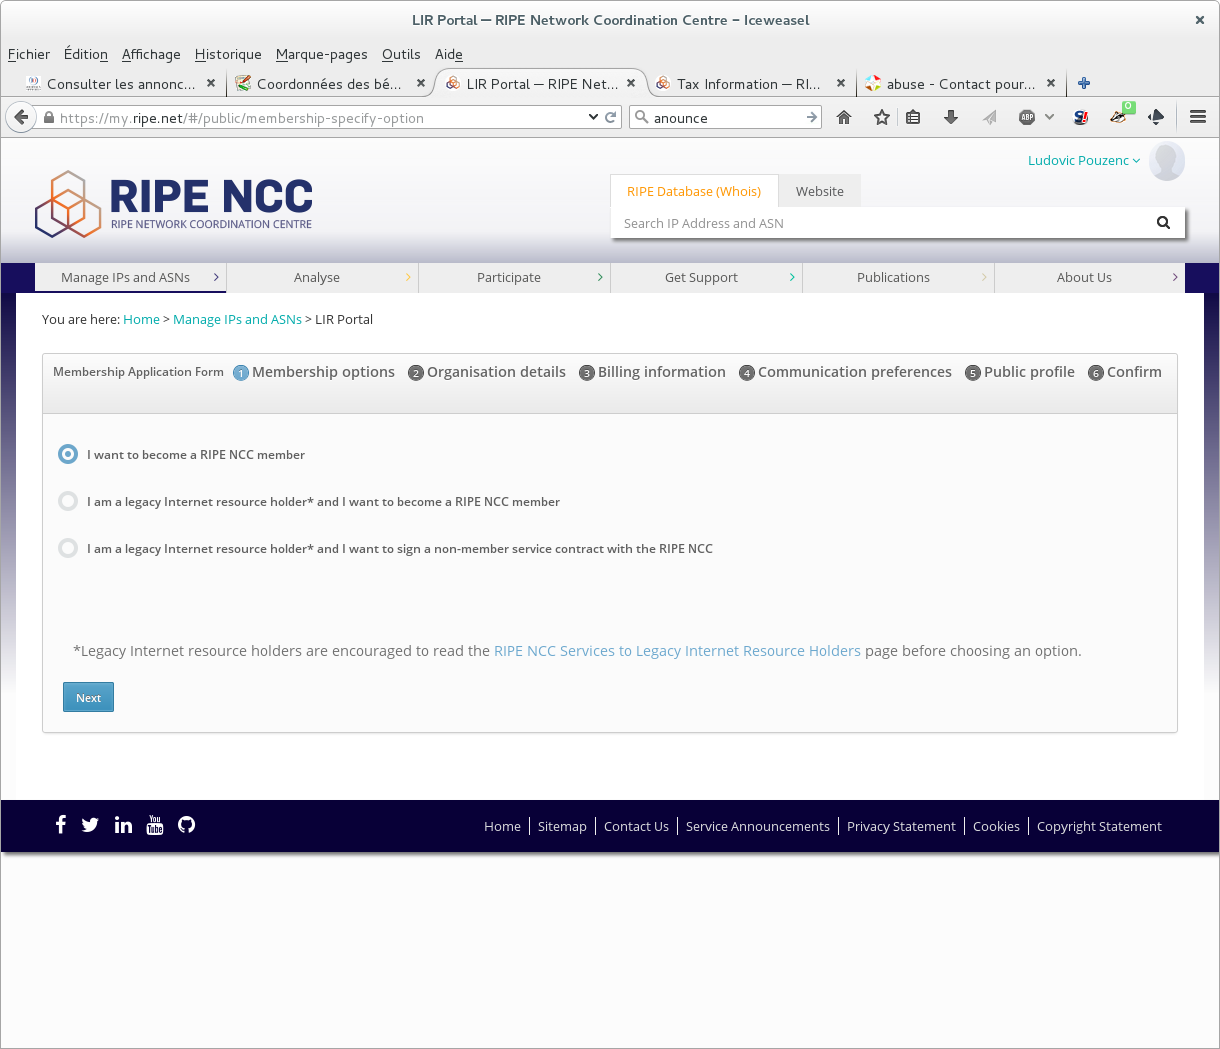Submit the RIPE Database search magnifier
1220x1049 pixels.
[x=1163, y=223]
